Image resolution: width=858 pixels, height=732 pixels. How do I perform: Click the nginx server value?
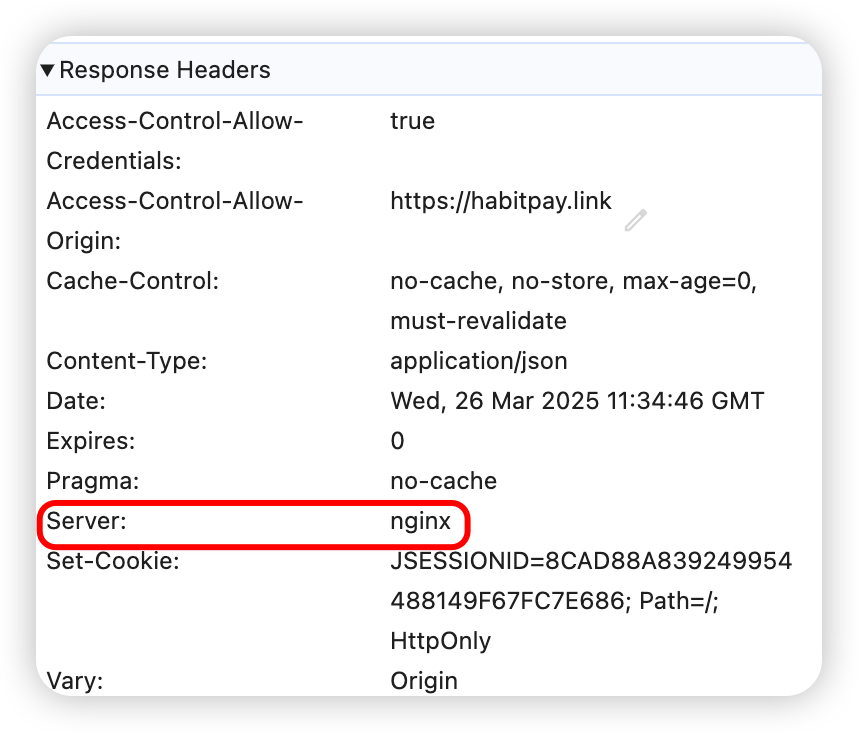[420, 521]
